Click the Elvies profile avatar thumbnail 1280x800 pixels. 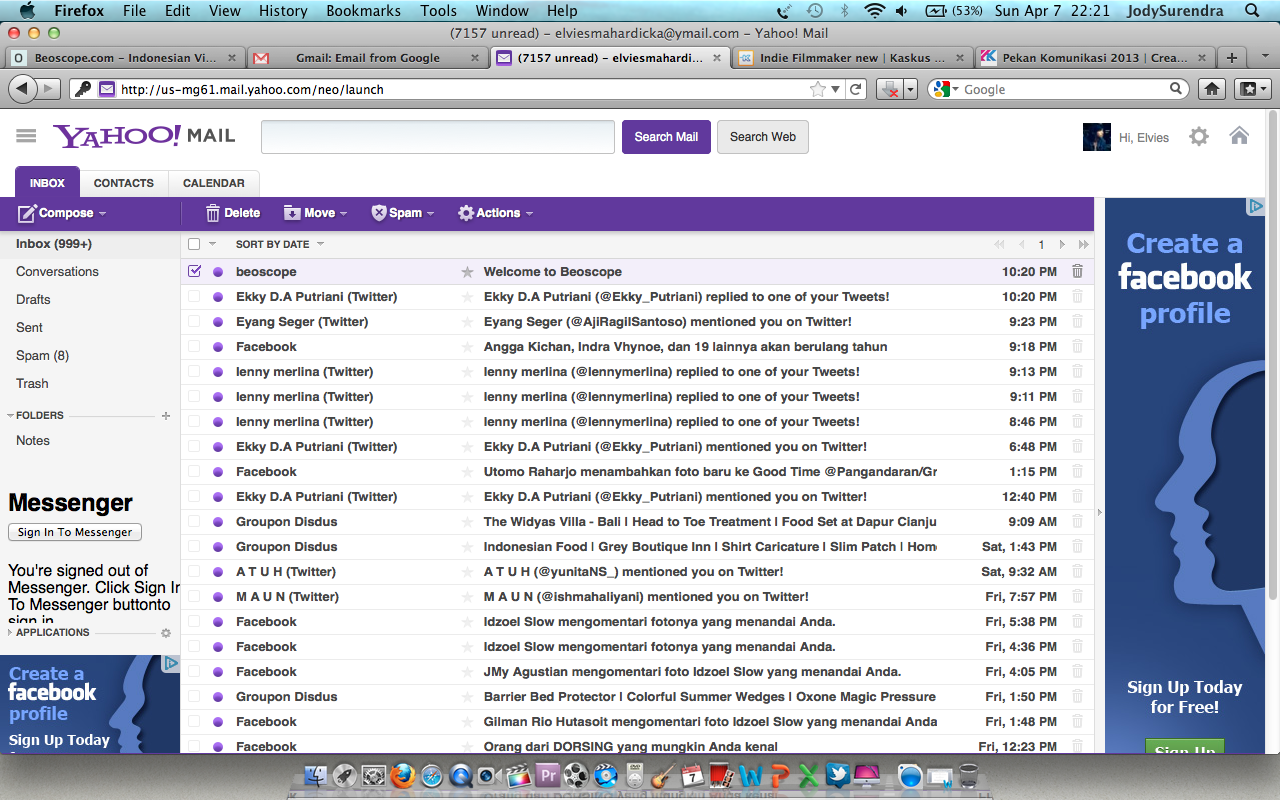coord(1097,137)
